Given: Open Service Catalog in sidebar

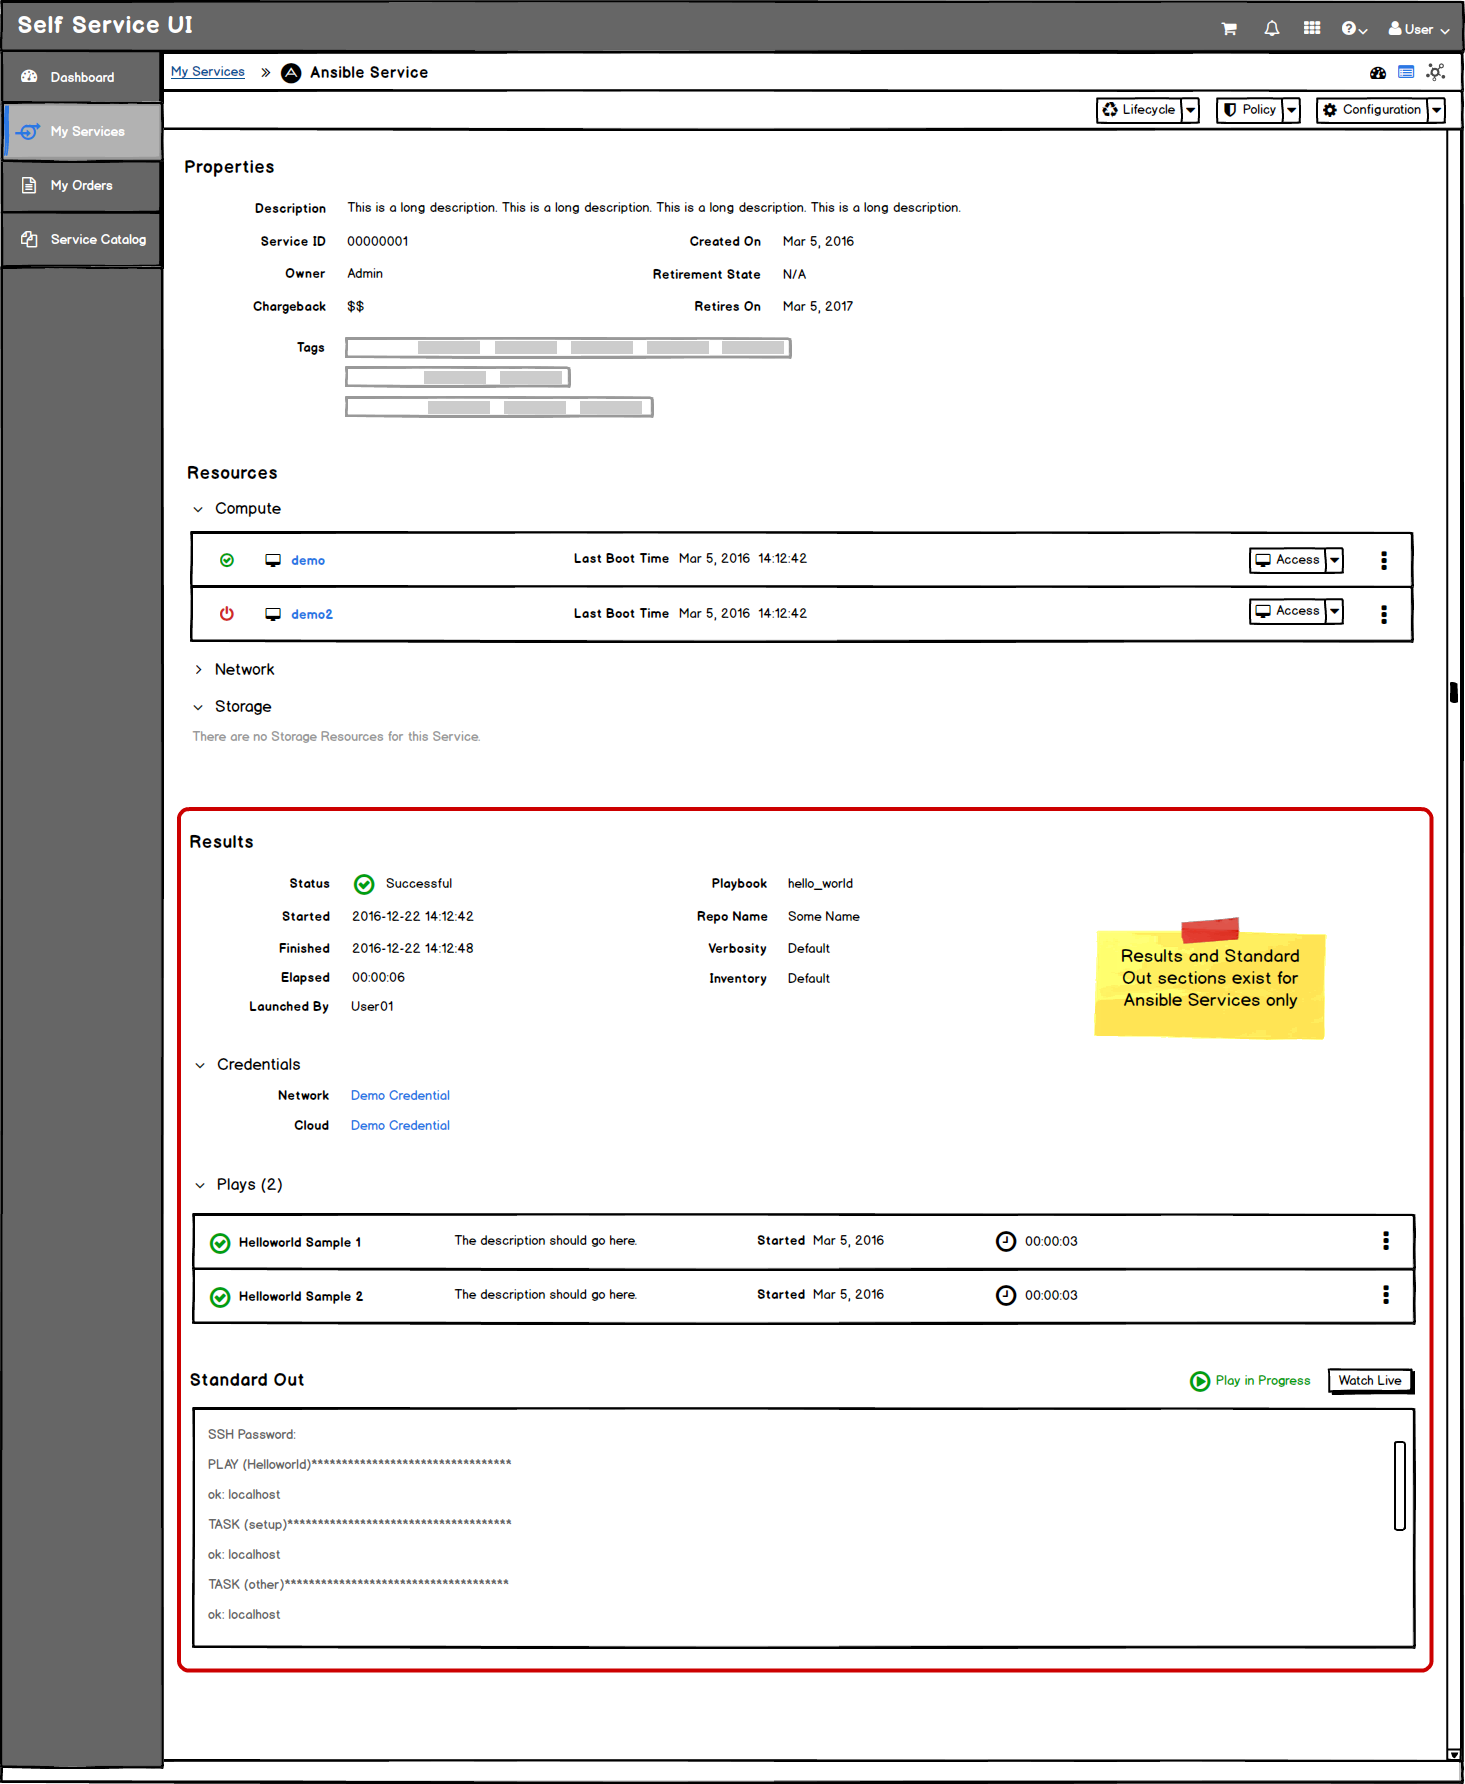Looking at the screenshot, I should click(x=82, y=239).
